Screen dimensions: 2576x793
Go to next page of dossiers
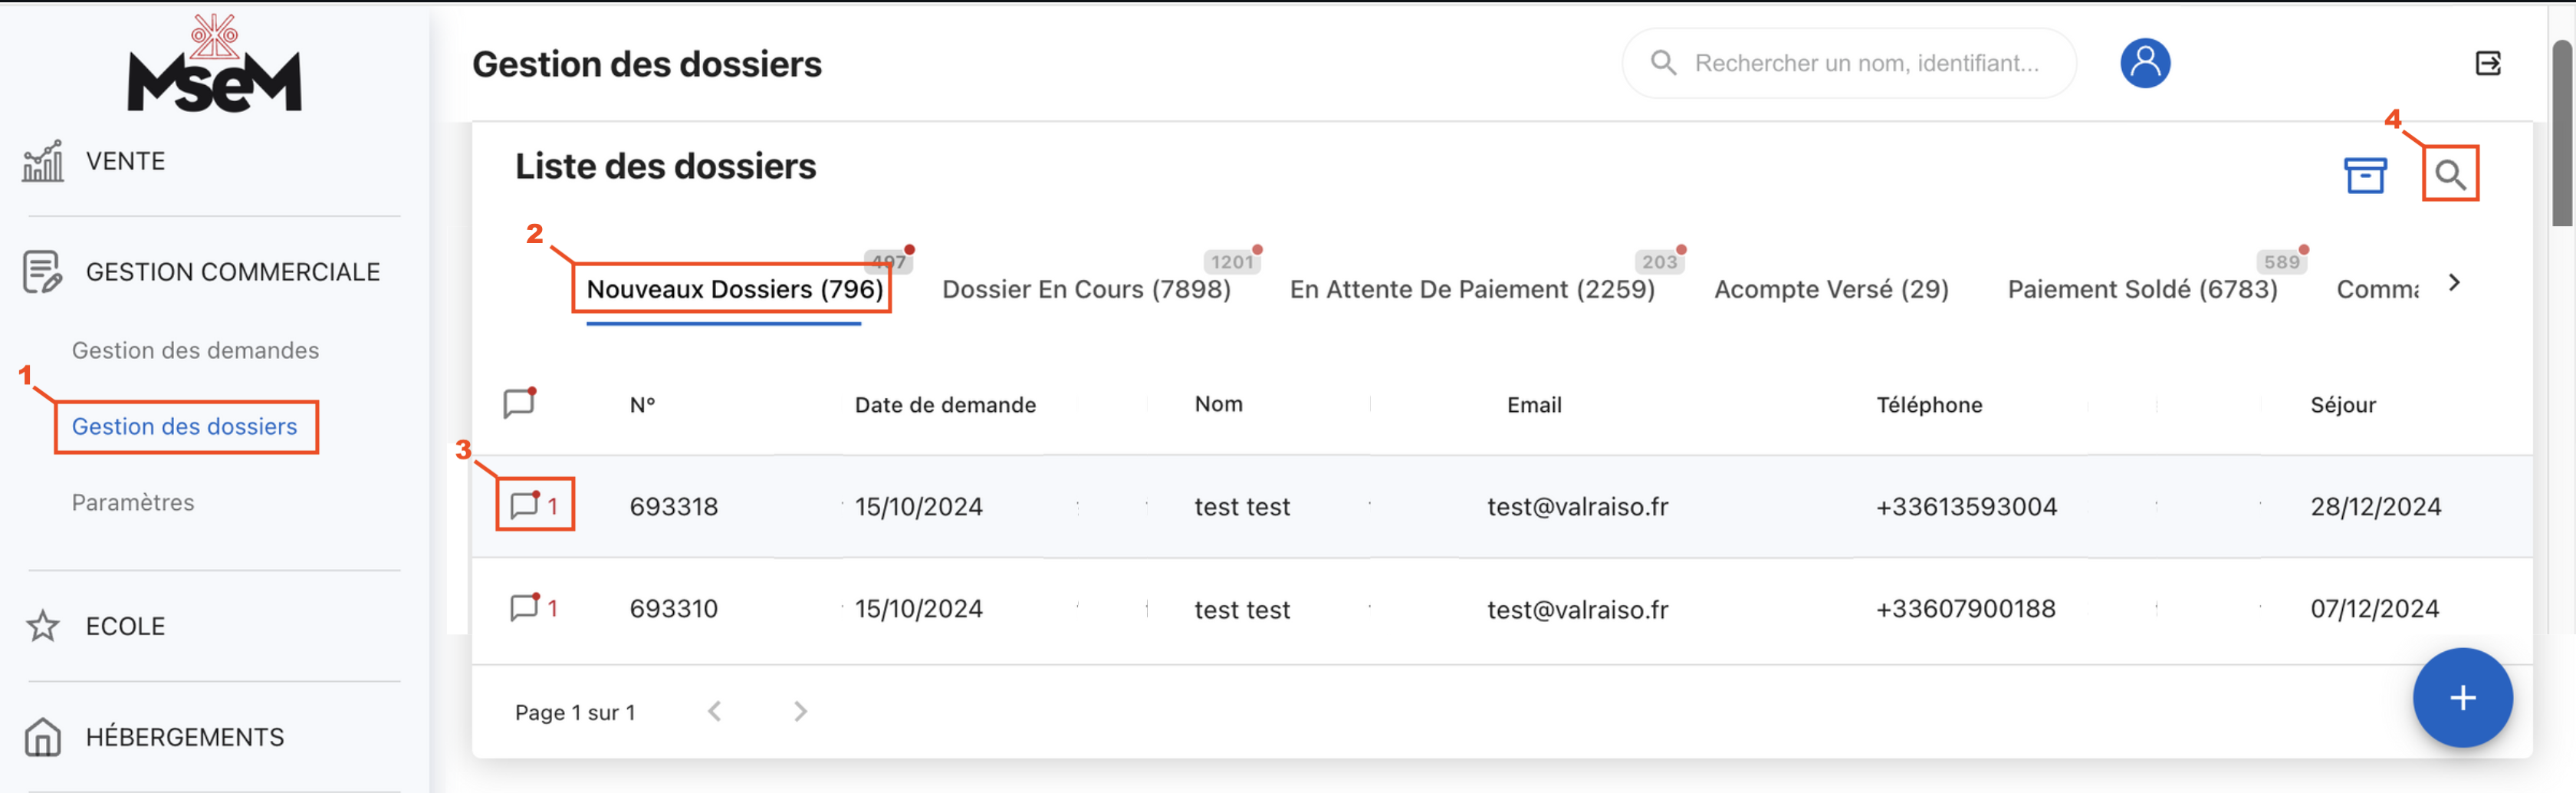coord(799,711)
